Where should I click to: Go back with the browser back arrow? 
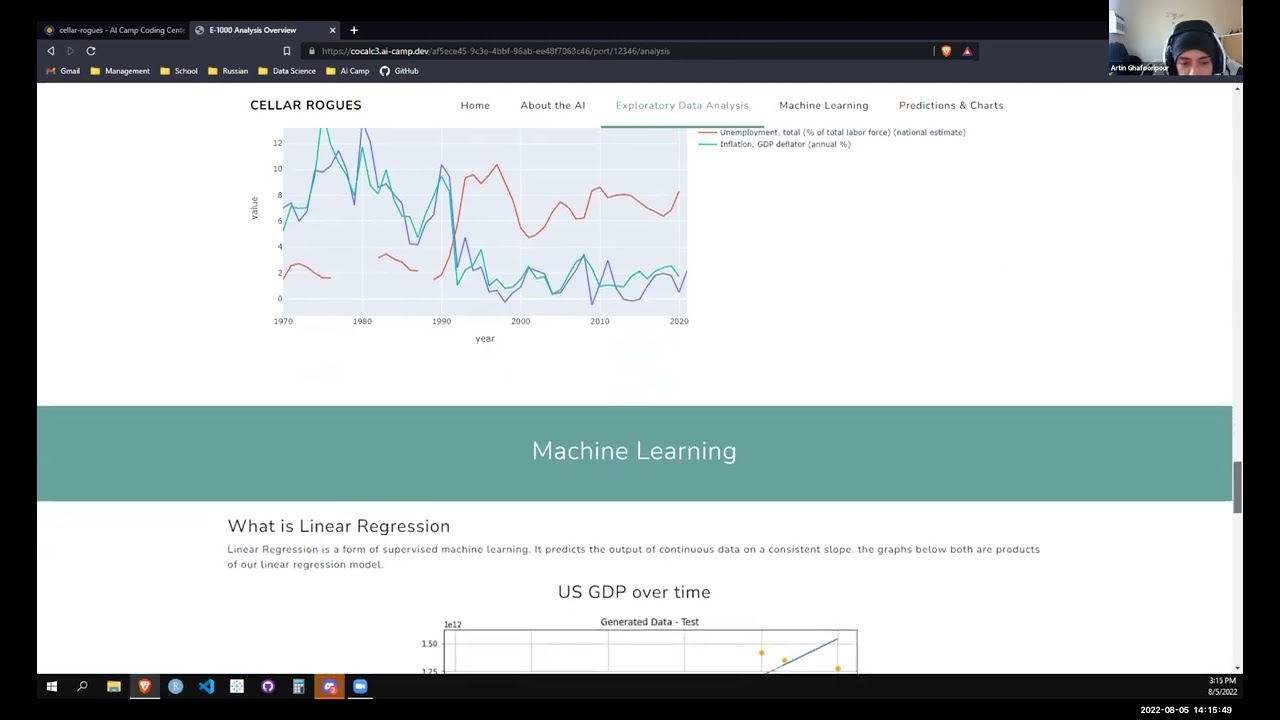[x=51, y=51]
